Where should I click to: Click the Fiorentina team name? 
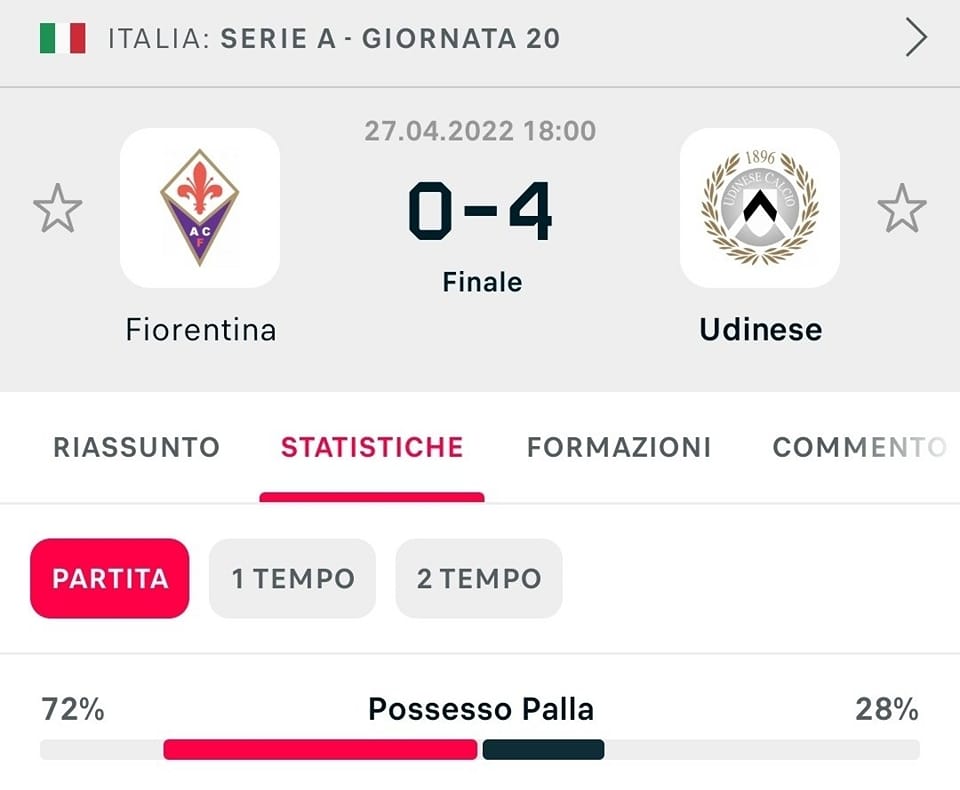pos(201,329)
